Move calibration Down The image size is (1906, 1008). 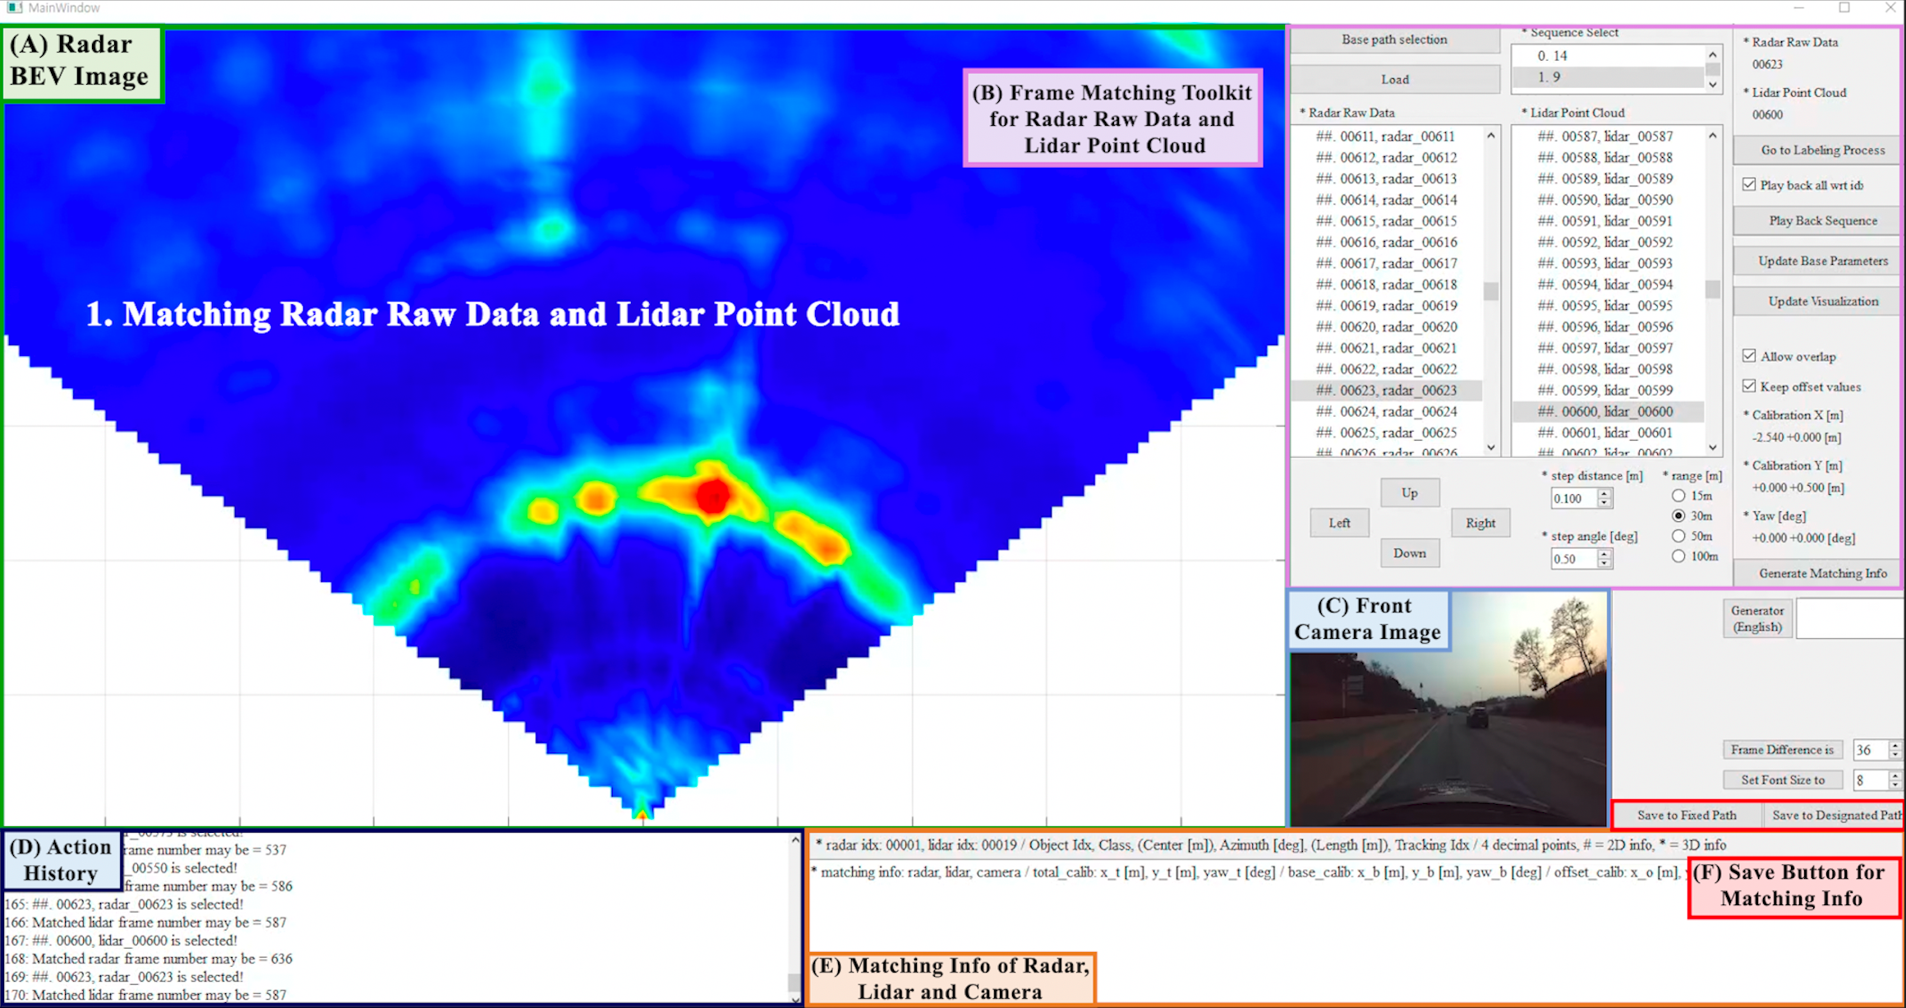point(1409,553)
